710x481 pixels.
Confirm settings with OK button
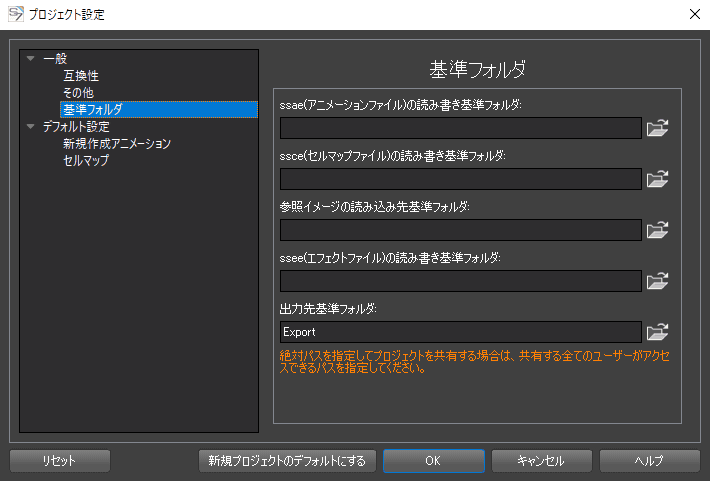coord(434,461)
